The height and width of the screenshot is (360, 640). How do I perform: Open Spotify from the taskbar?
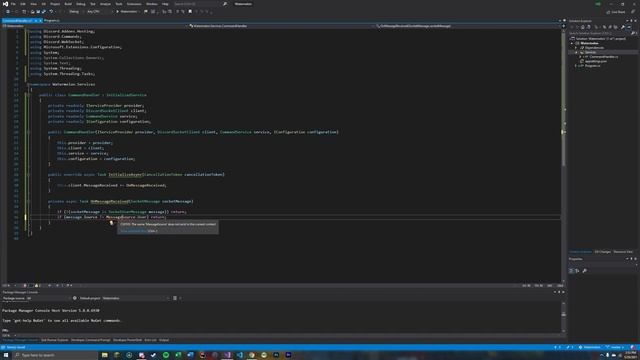click(166, 355)
